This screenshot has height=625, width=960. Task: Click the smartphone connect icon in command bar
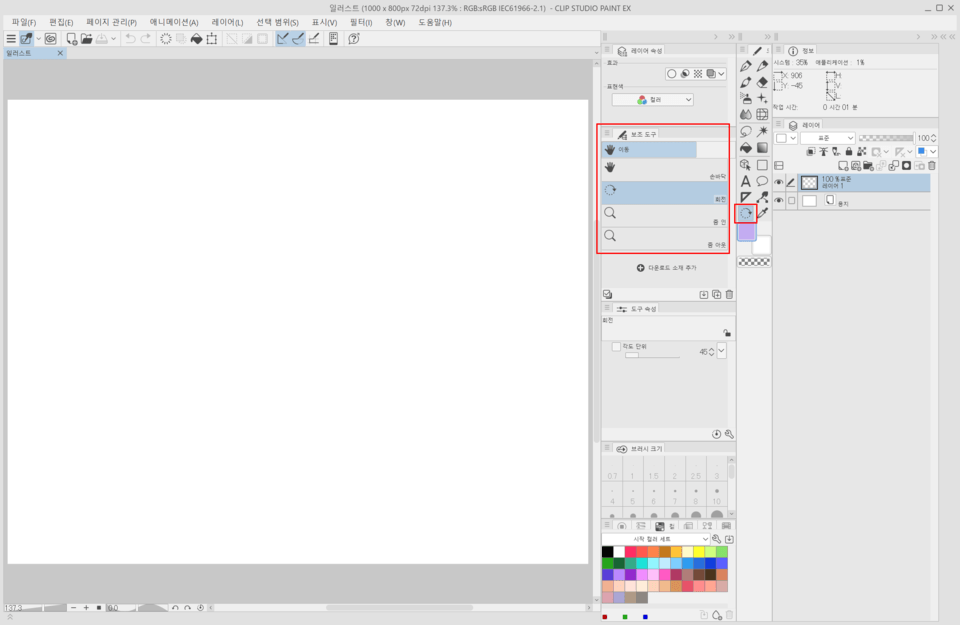[x=333, y=39]
